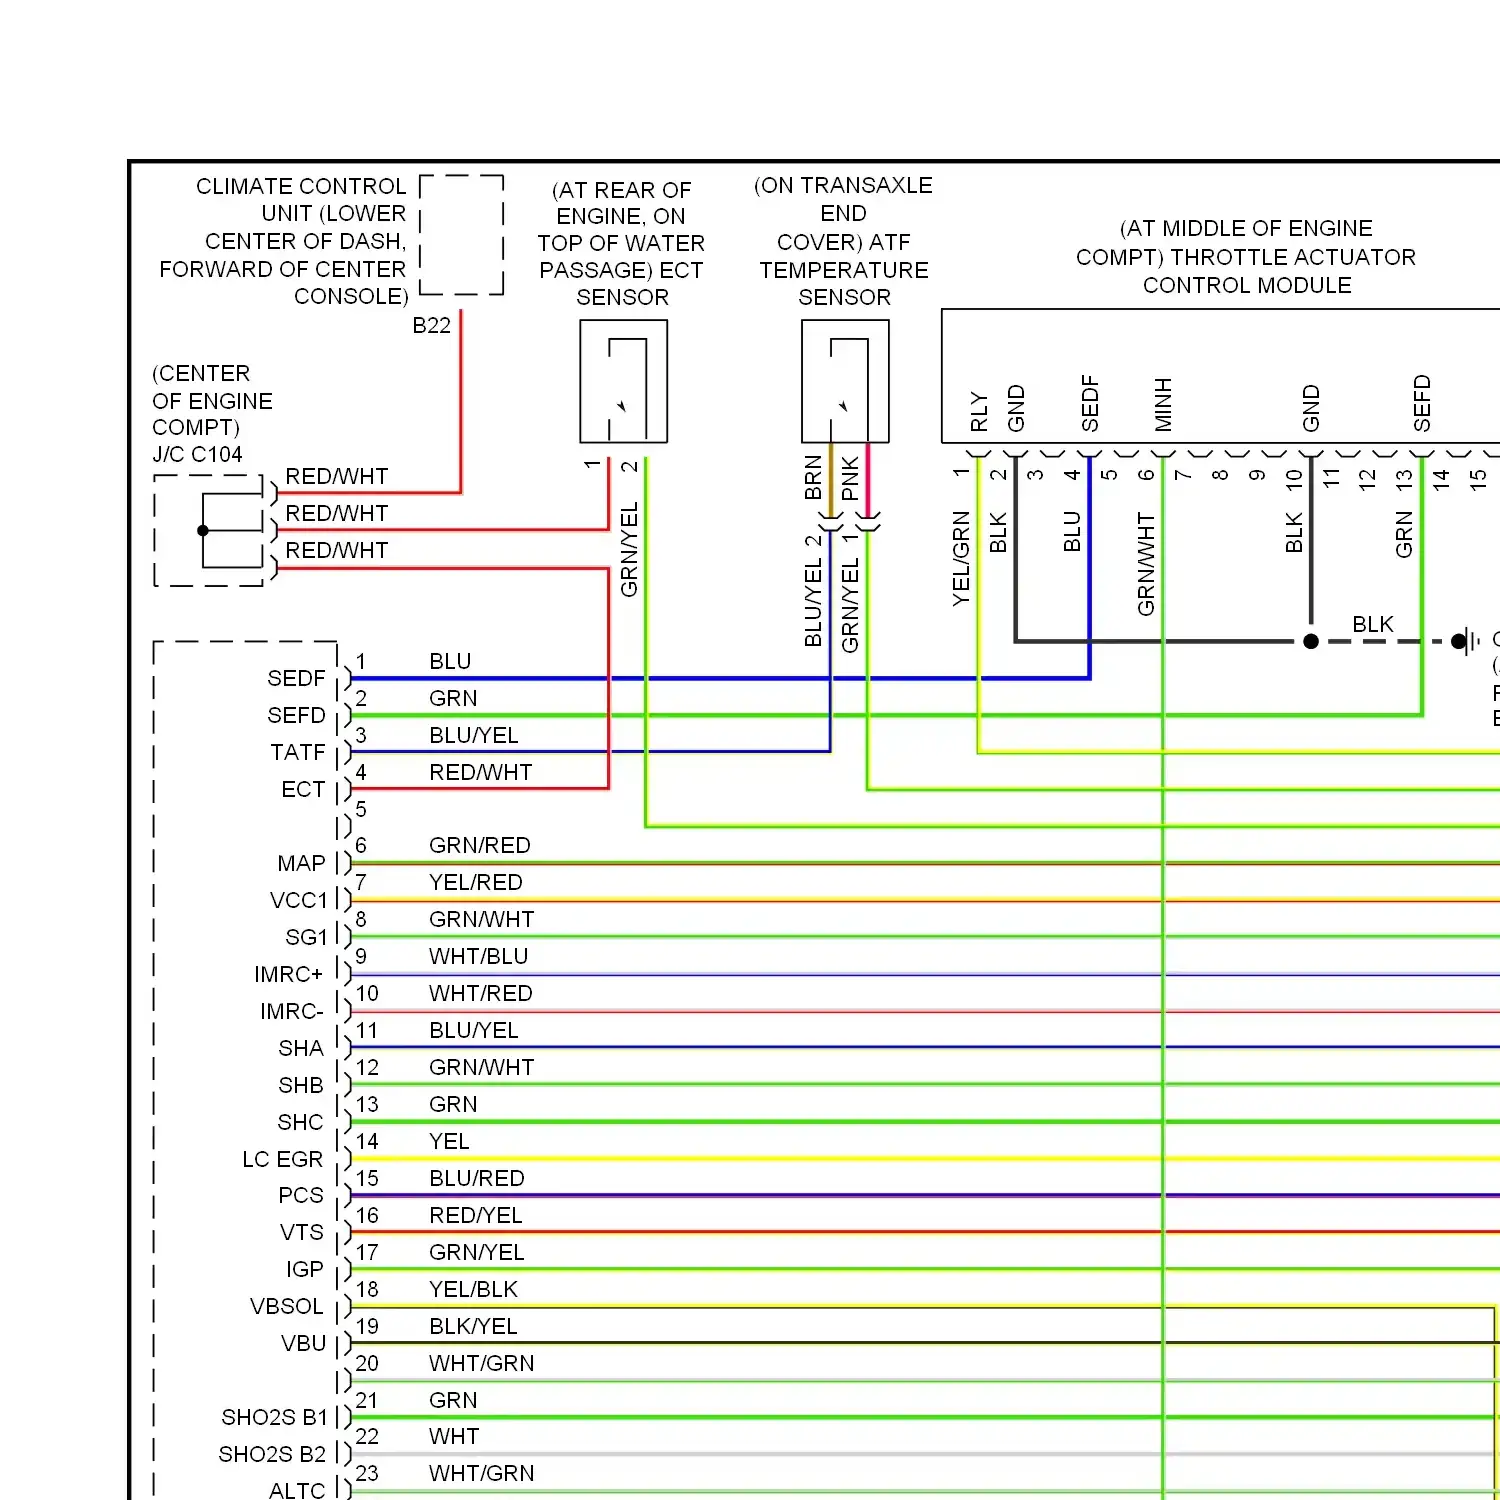
Task: Click the IMRC- pin label
Action: click(291, 1011)
